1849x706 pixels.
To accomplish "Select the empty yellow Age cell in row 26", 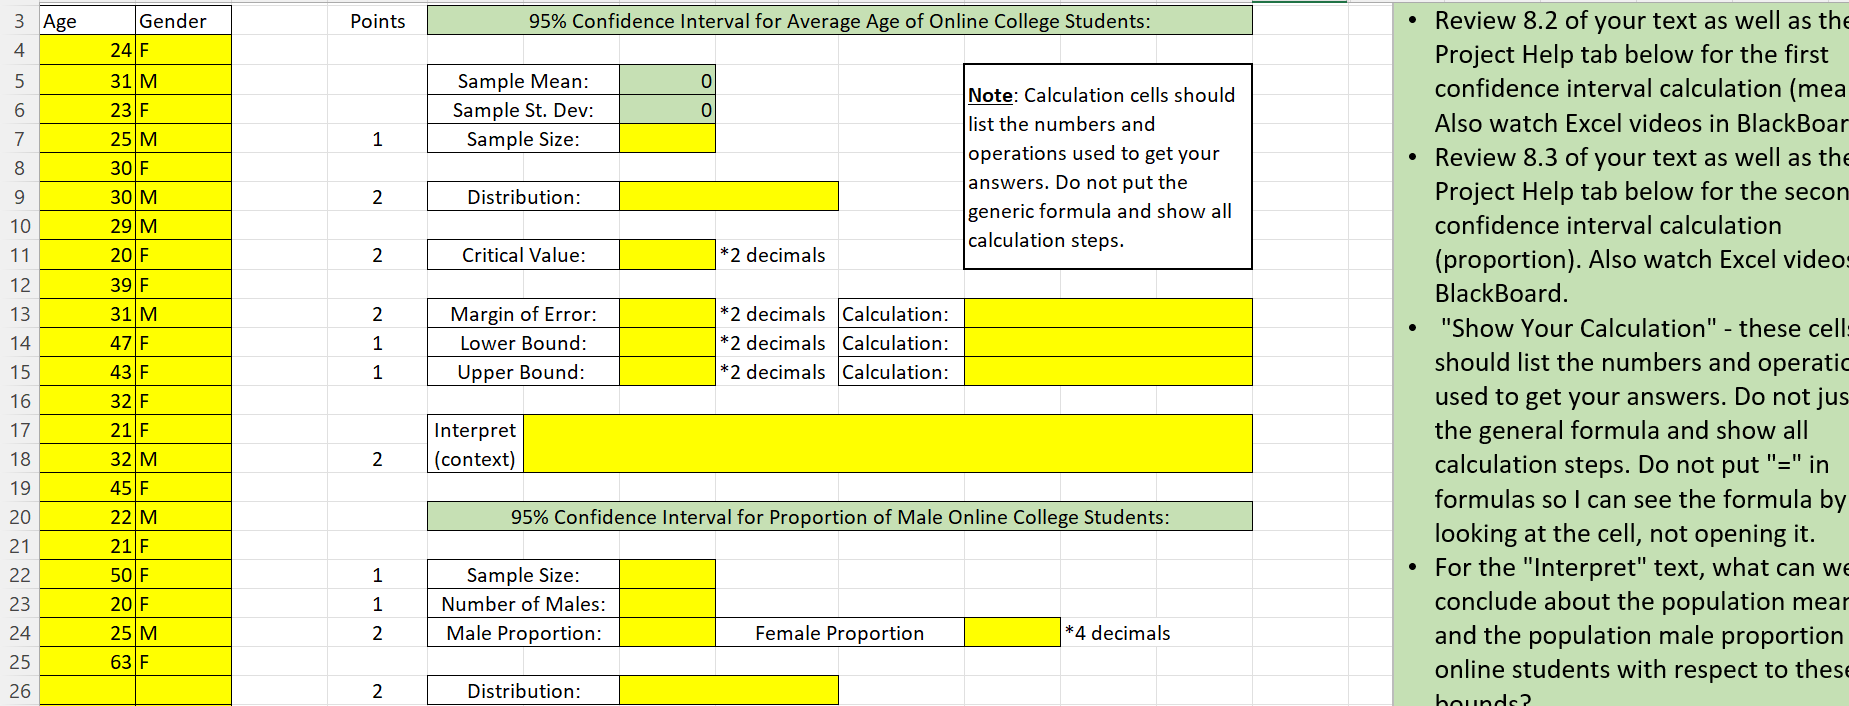I will click(x=87, y=691).
